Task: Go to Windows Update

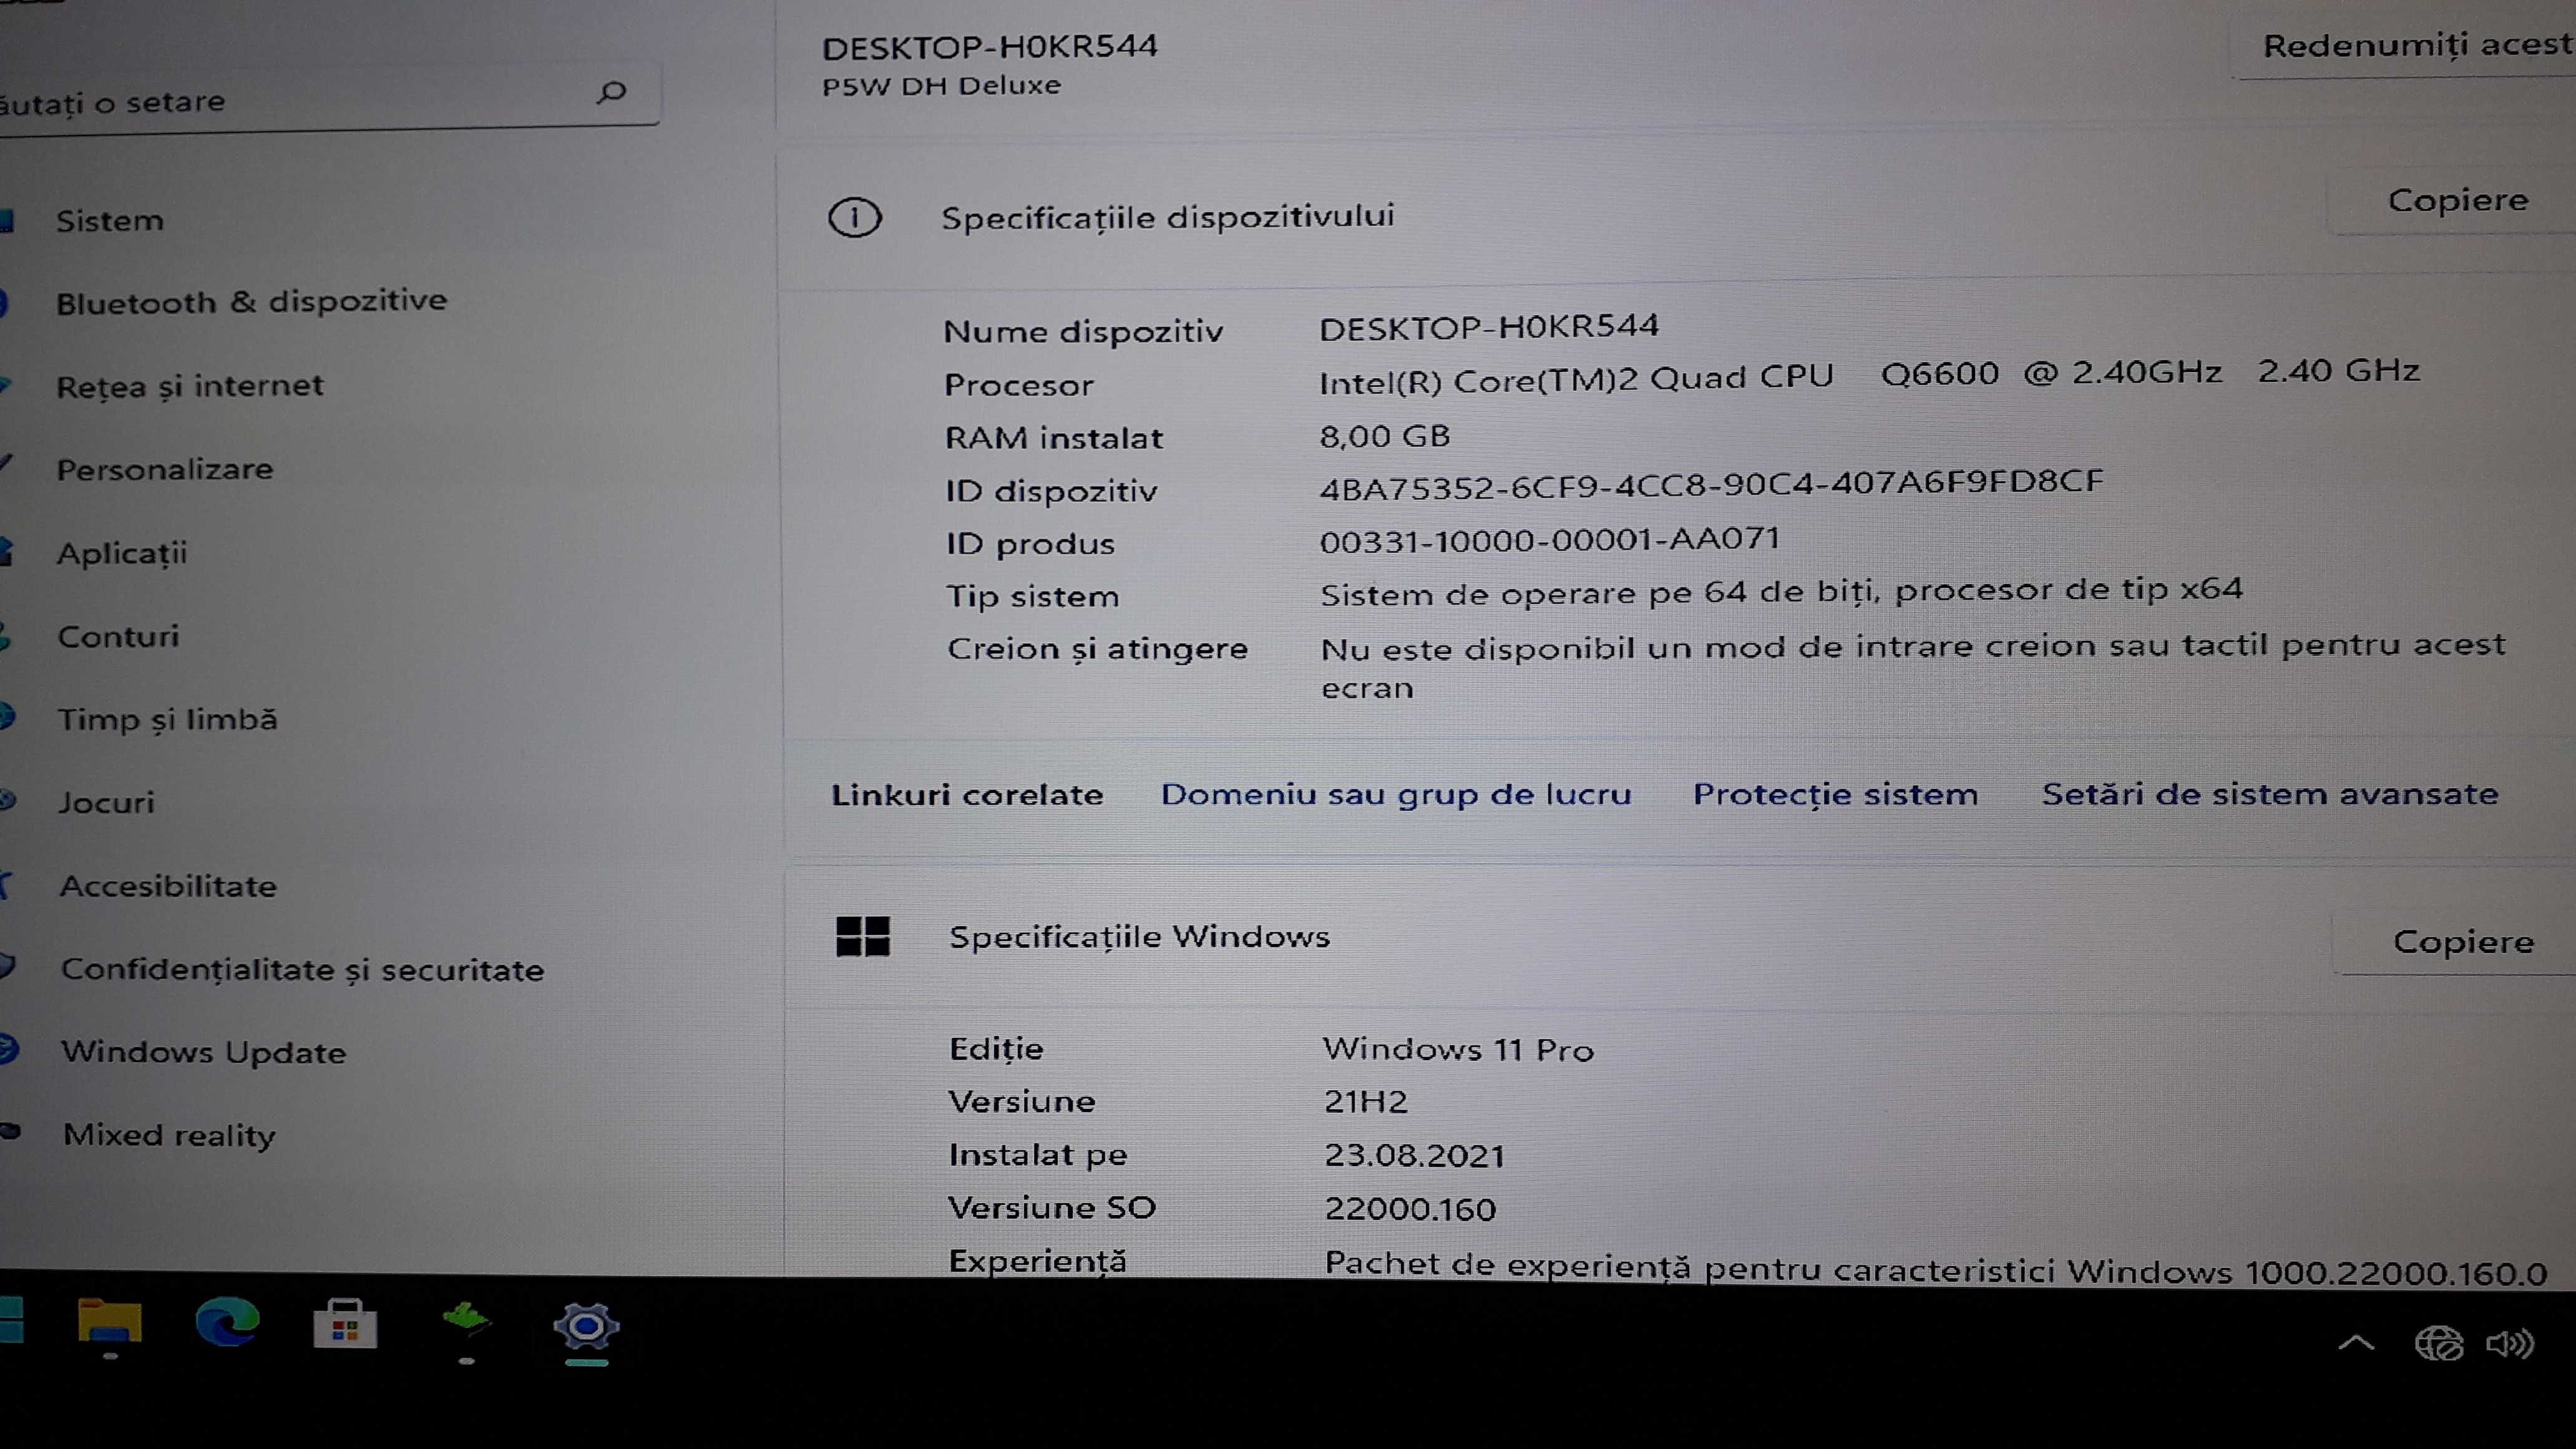Action: (x=204, y=1052)
